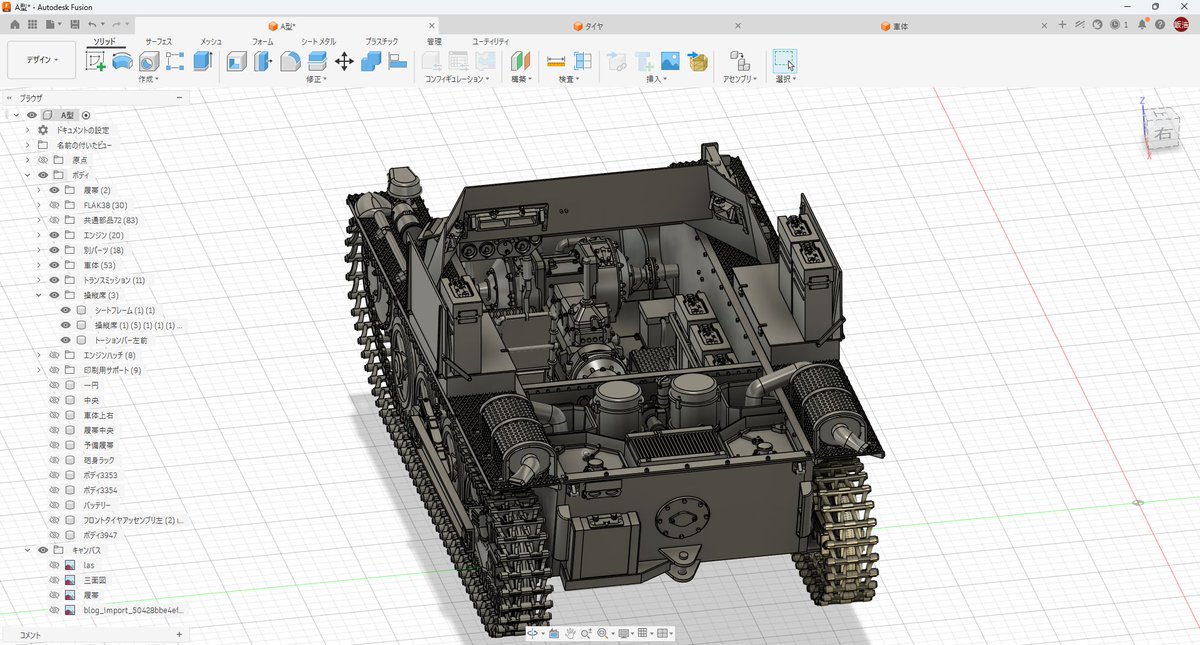Viewport: 1200px width, 645px height.
Task: Open the 修正 dropdown menu
Action: coord(317,79)
